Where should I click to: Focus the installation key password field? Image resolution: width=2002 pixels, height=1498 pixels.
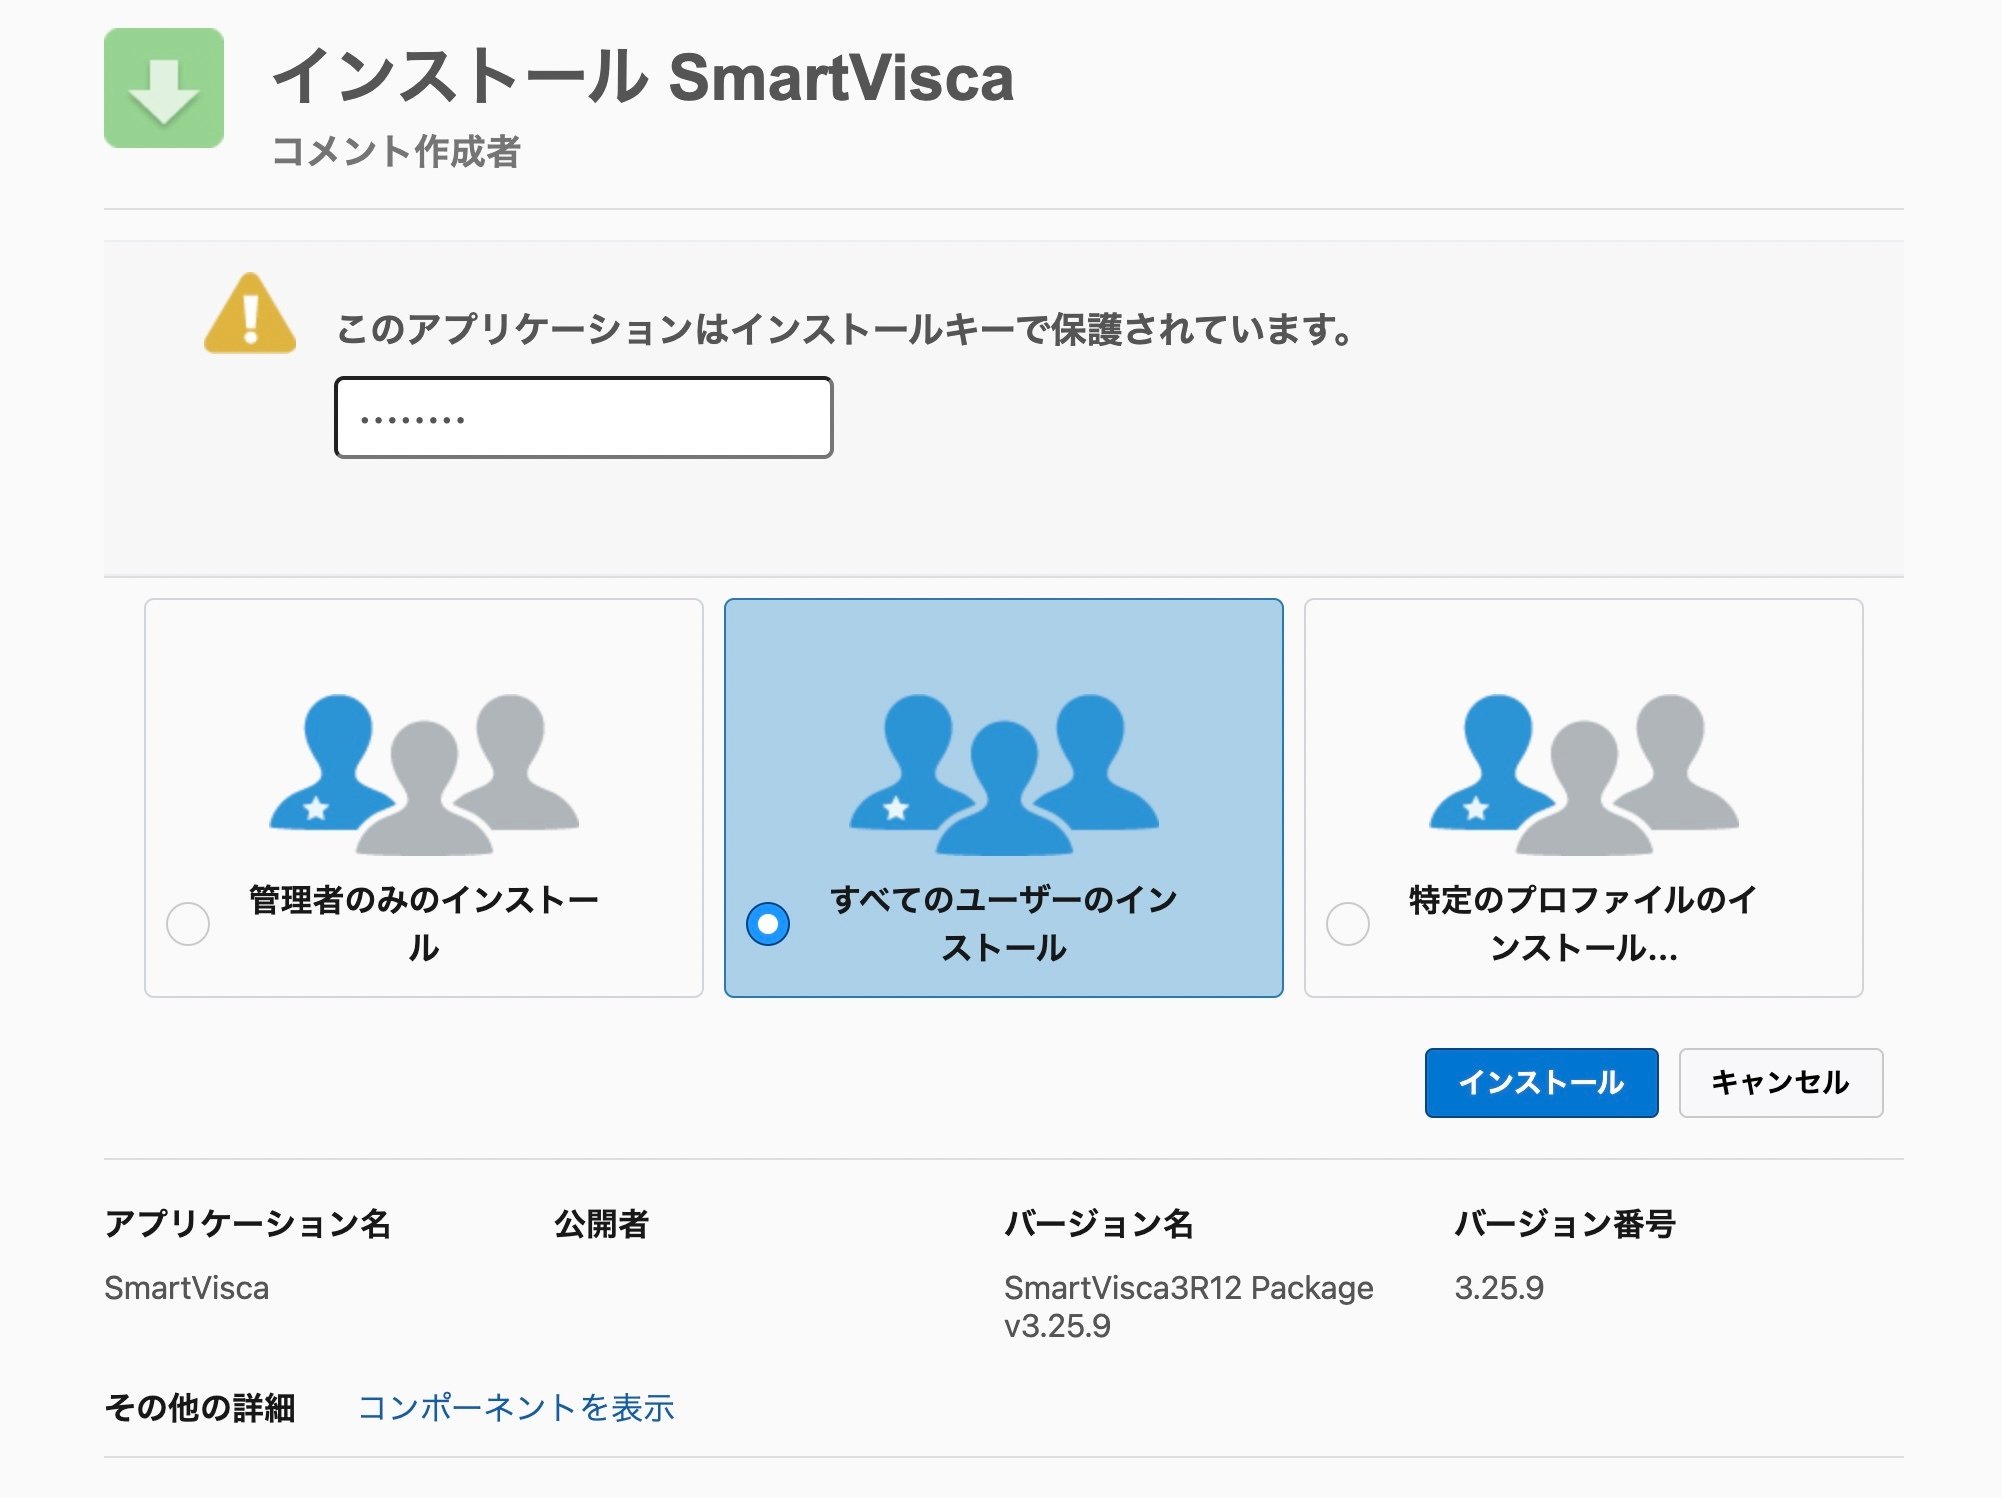tap(584, 418)
